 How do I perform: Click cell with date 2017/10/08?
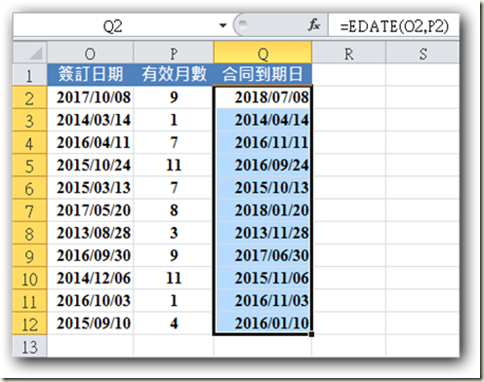click(90, 97)
